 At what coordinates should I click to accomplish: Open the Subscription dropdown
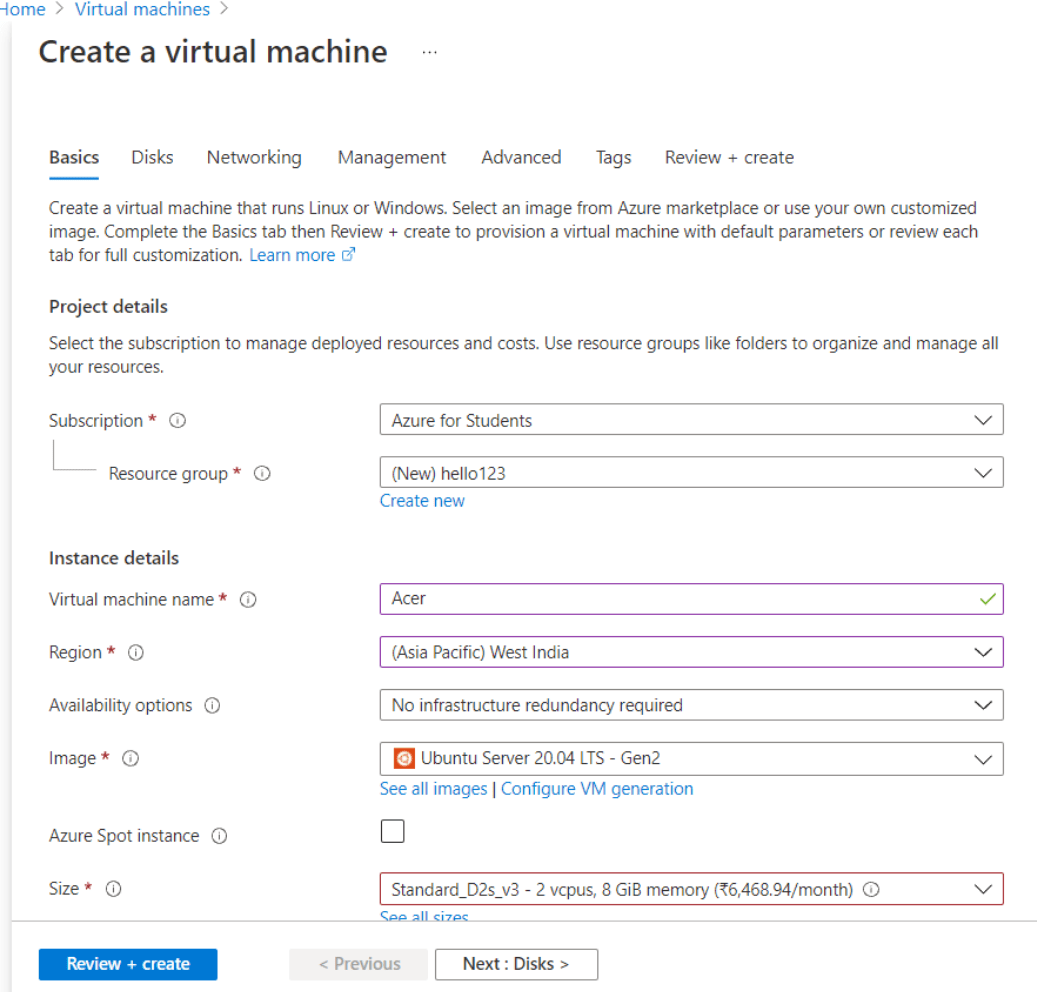(x=691, y=421)
